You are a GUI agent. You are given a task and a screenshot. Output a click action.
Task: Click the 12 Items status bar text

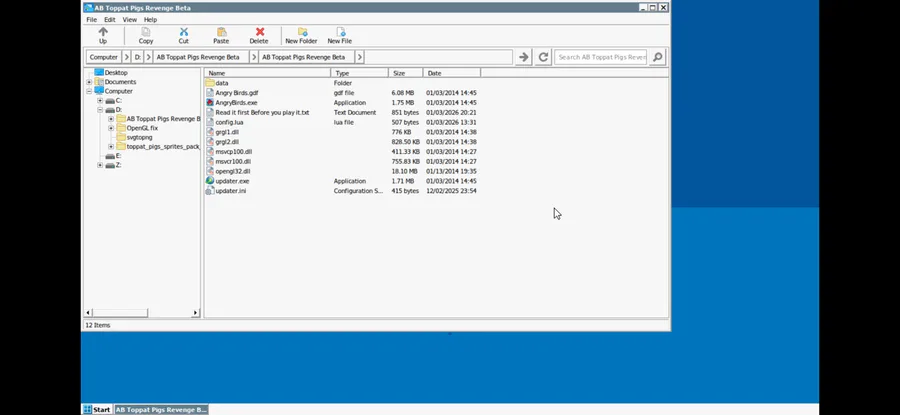98,325
